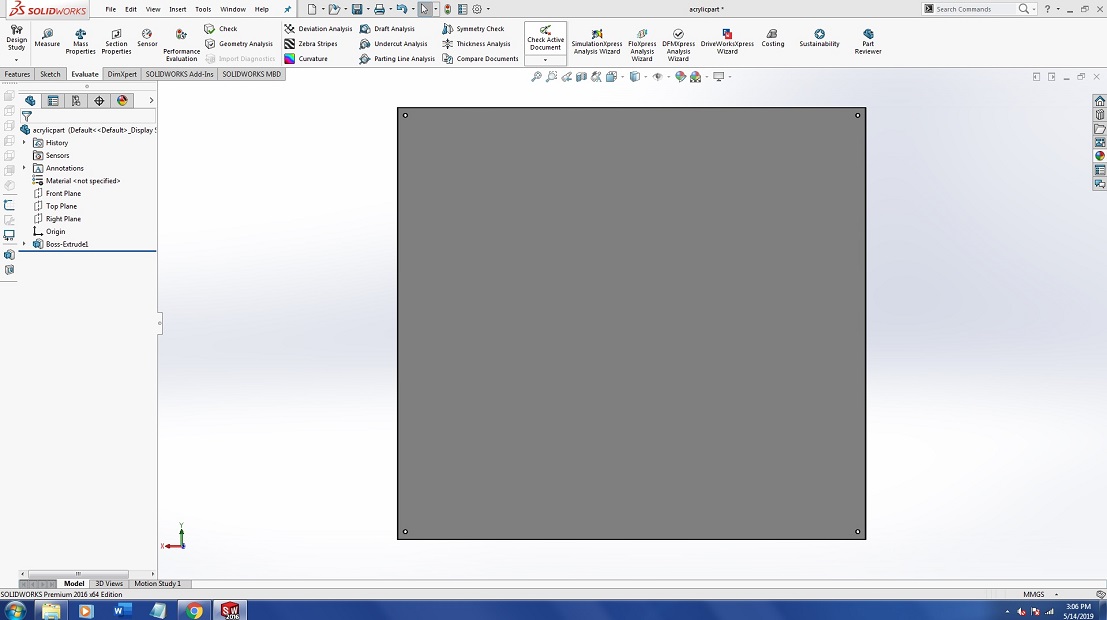This screenshot has width=1107, height=620.
Task: Expand manager pane tabs arrow
Action: click(x=151, y=101)
